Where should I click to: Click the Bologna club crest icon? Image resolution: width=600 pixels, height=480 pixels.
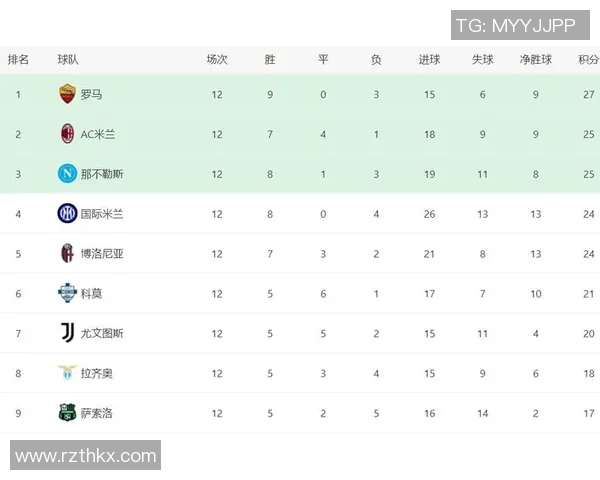[67, 253]
